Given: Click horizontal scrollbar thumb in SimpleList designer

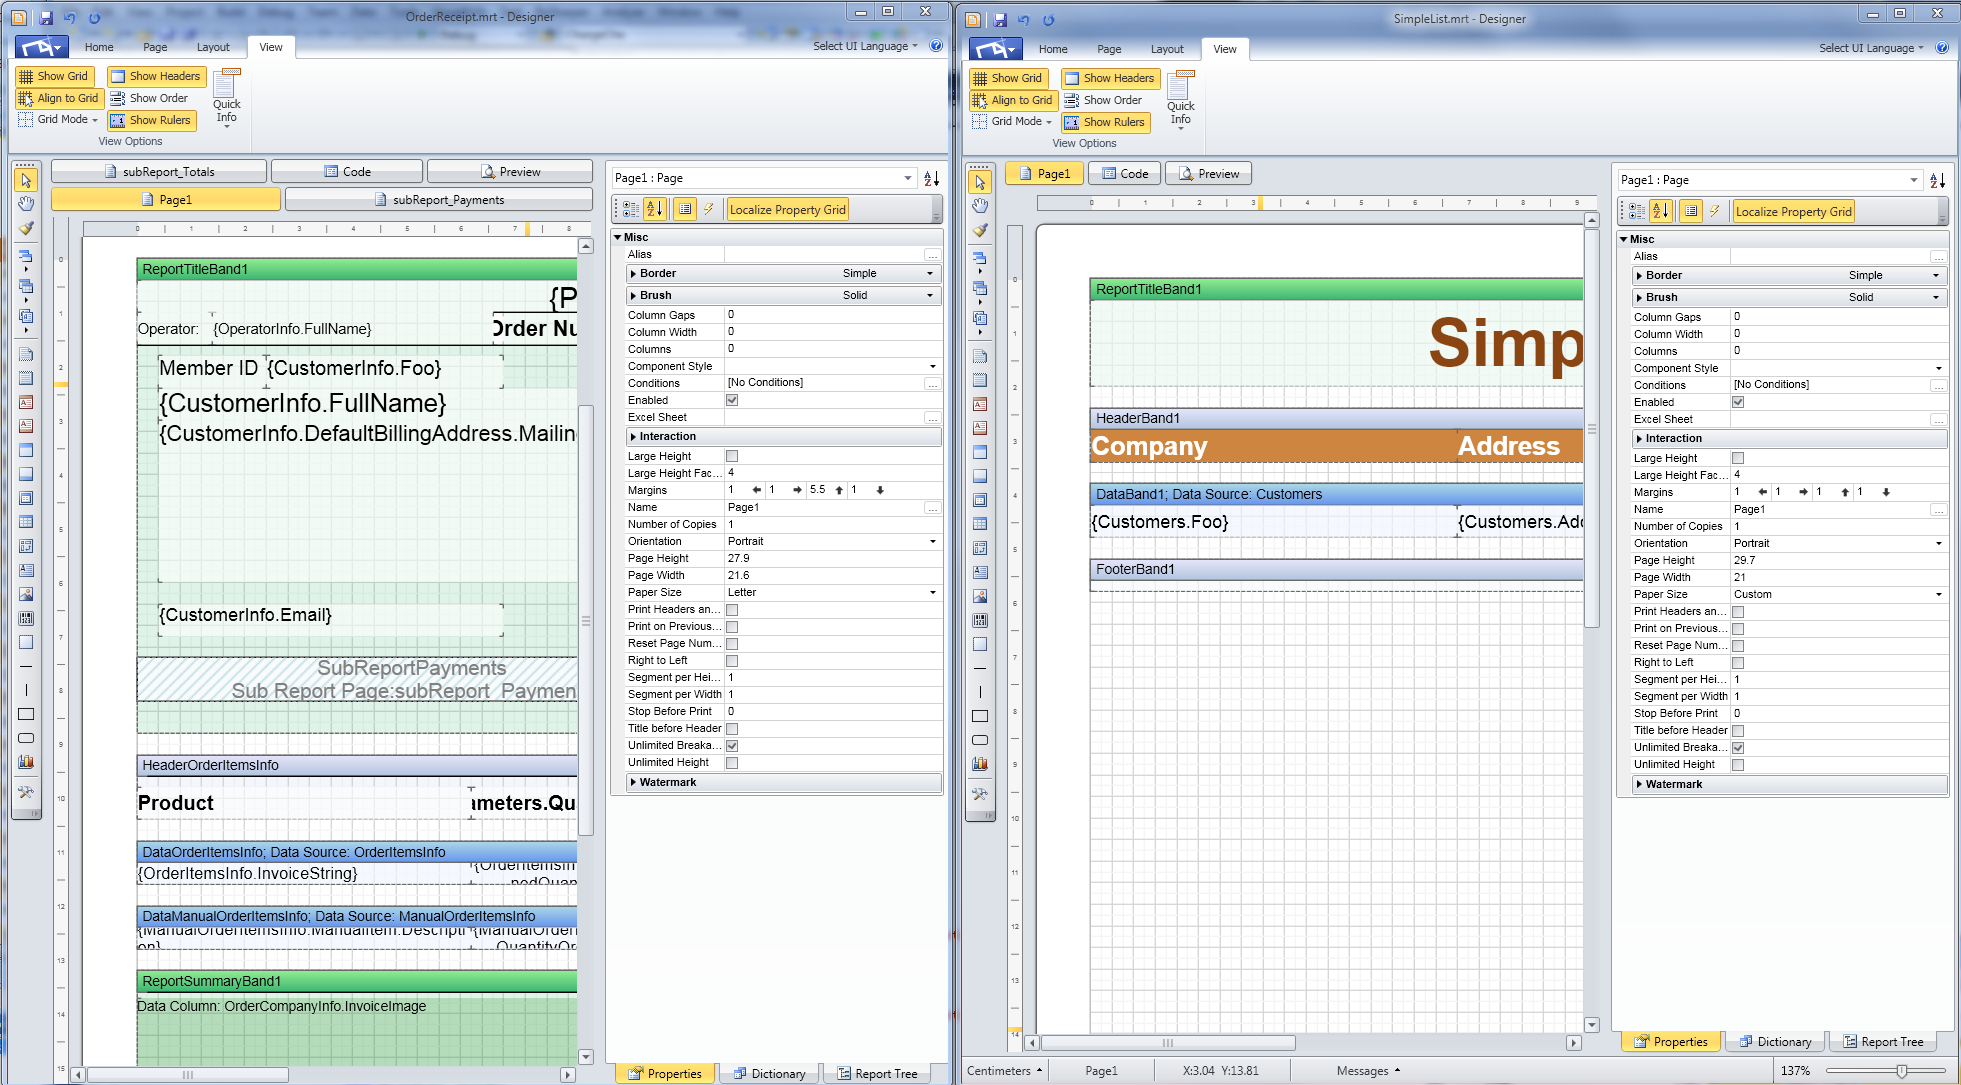Looking at the screenshot, I should tap(1168, 1043).
